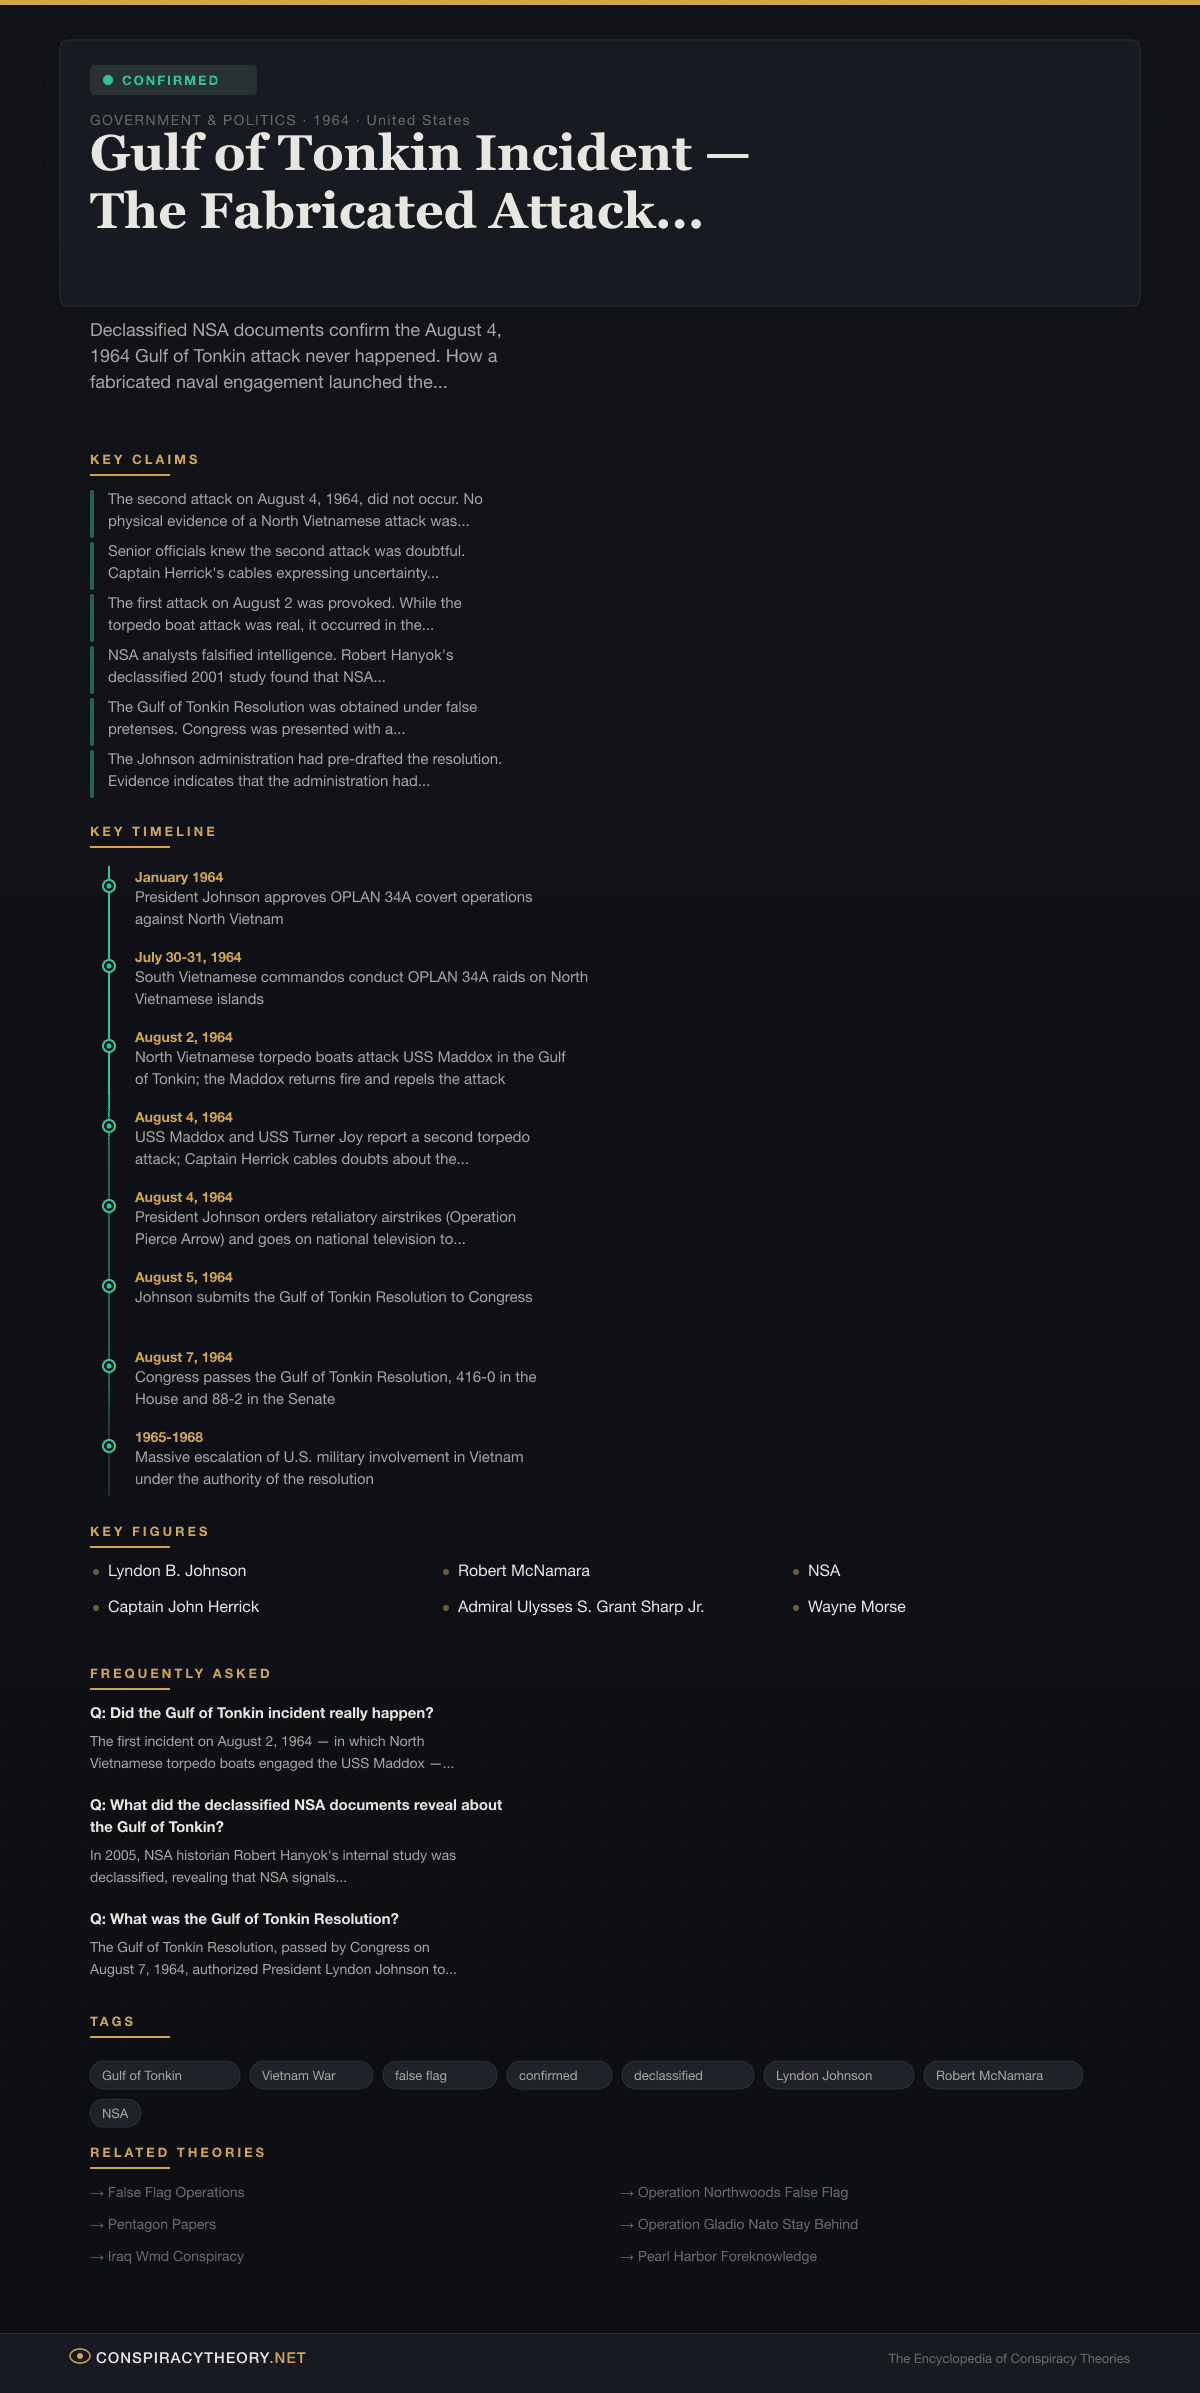1200x2393 pixels.
Task: Click the ConspiracyTheory.net site name
Action: tap(201, 2357)
